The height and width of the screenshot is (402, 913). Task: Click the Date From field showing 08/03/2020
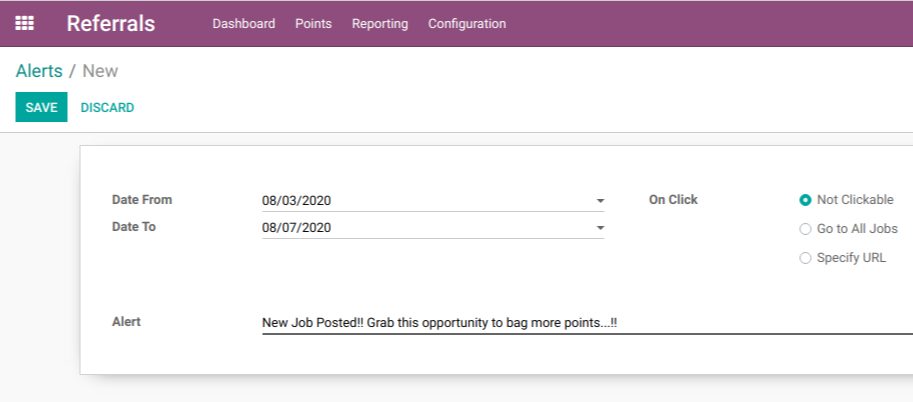433,201
